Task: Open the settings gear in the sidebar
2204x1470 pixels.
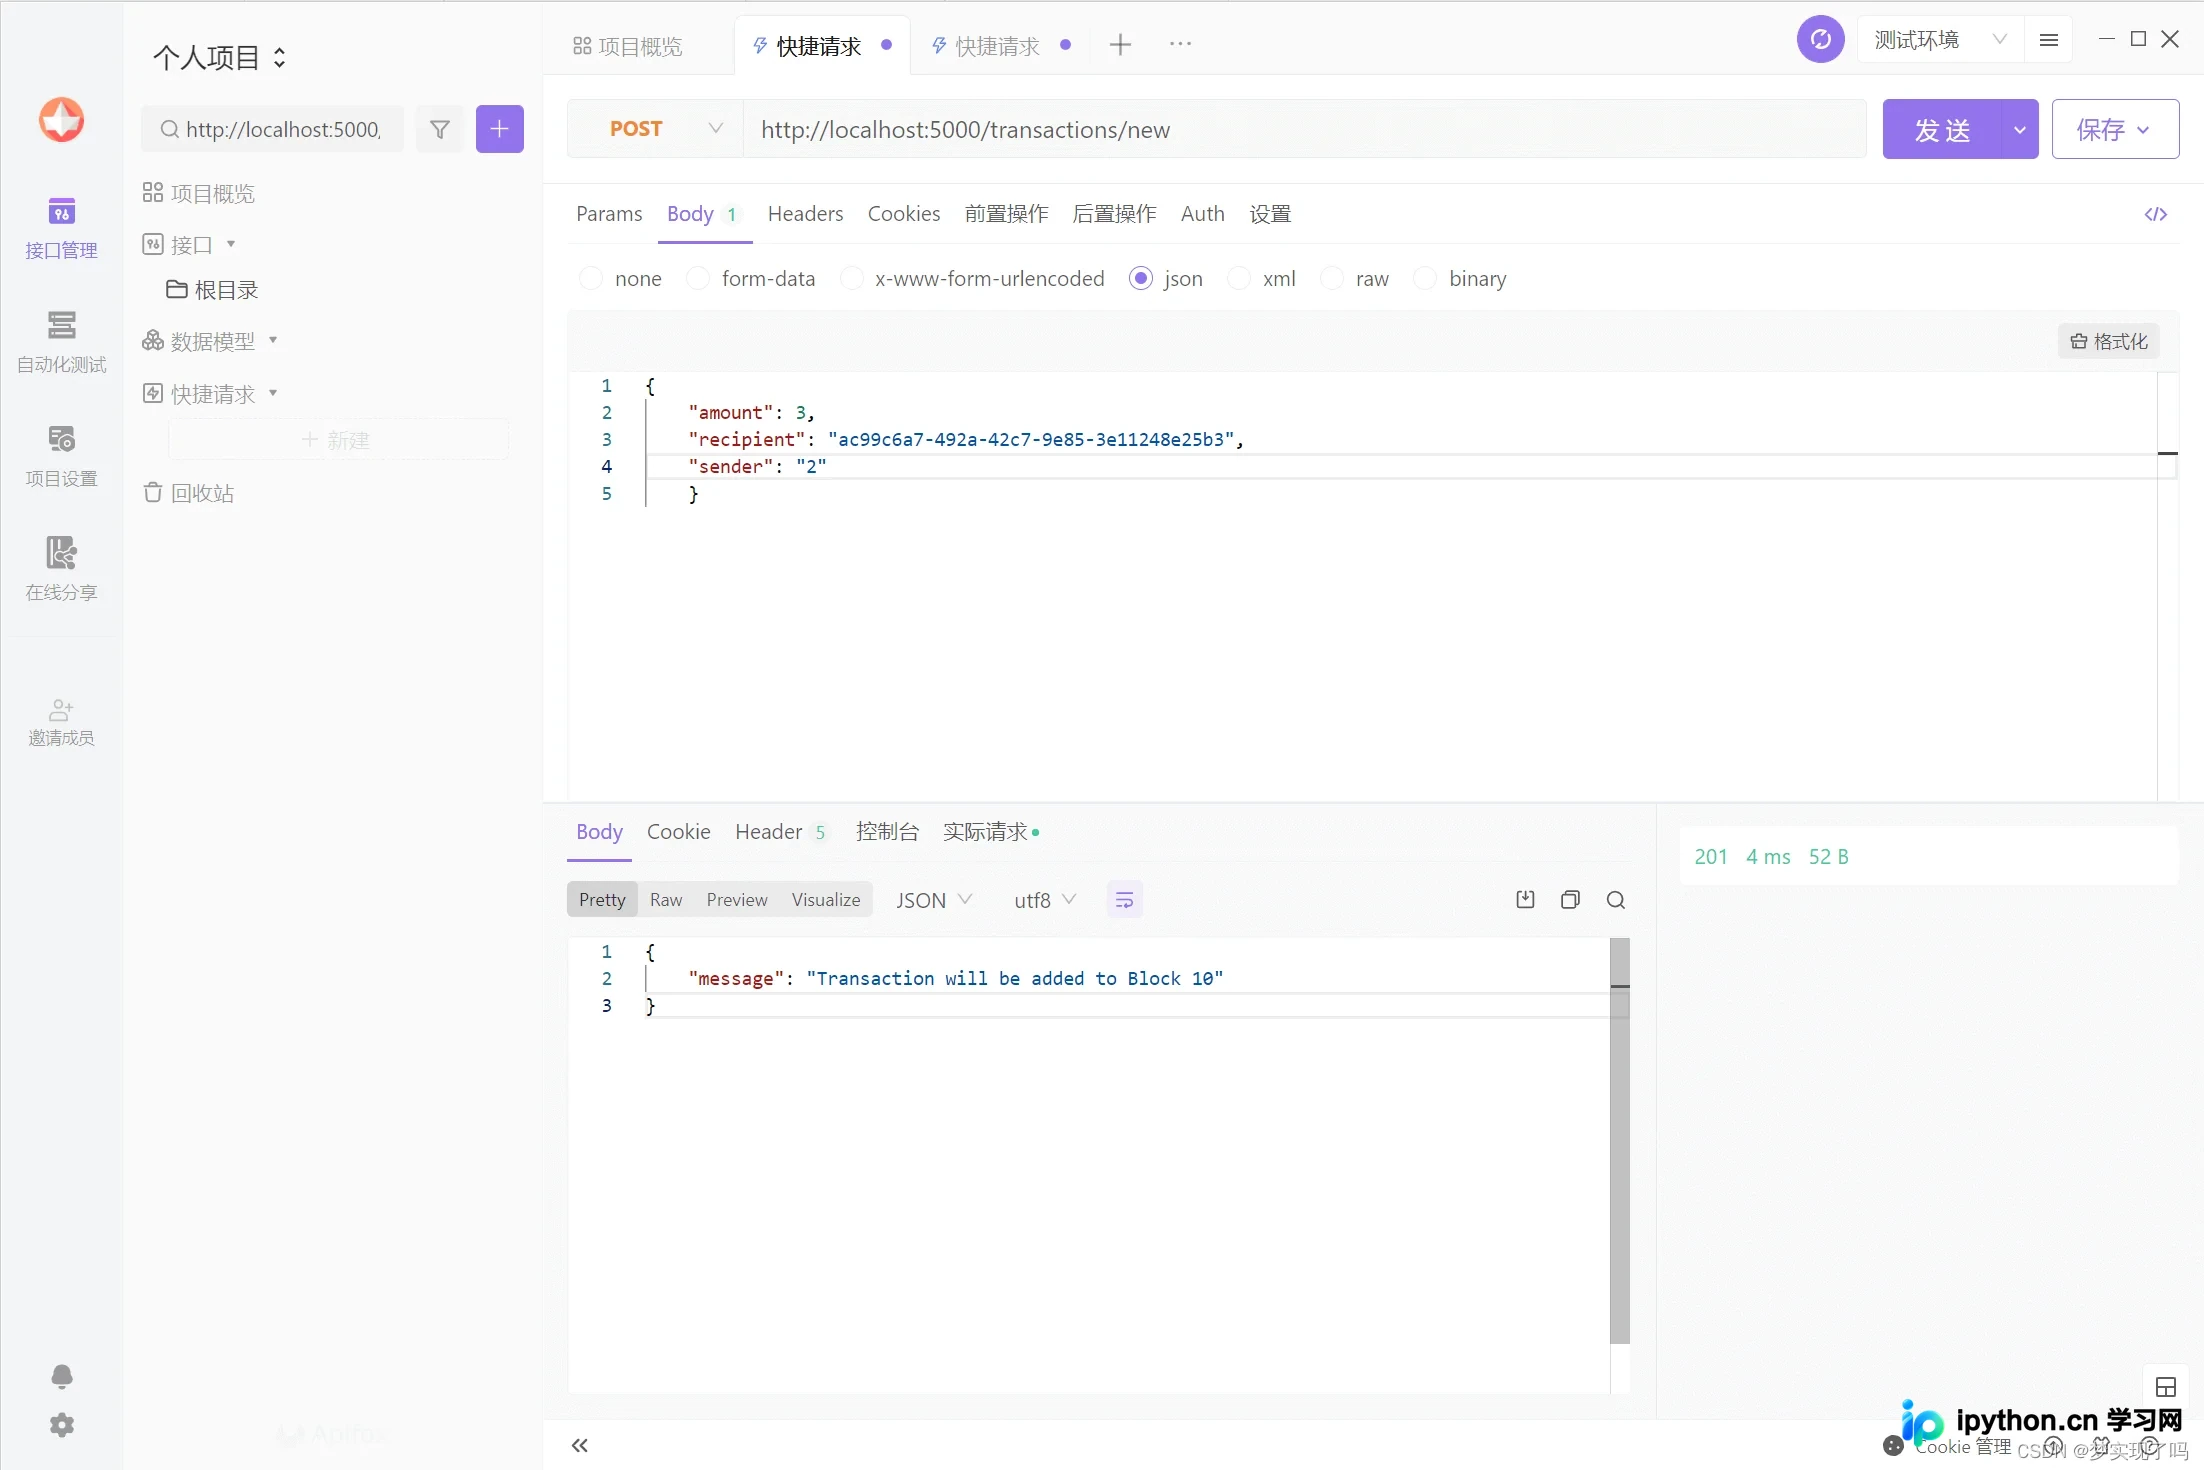Action: point(62,1425)
